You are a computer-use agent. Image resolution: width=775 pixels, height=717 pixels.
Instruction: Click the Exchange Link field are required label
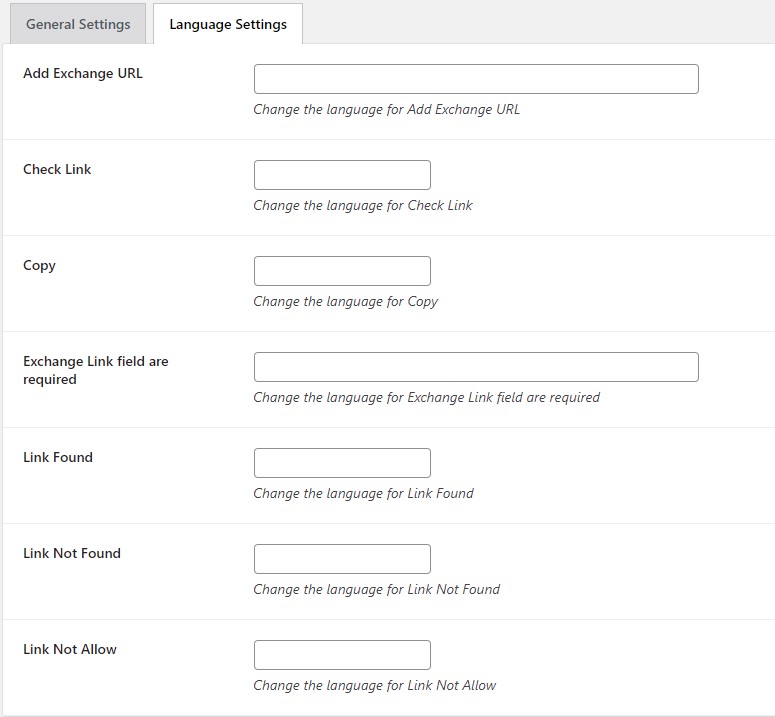tap(96, 370)
